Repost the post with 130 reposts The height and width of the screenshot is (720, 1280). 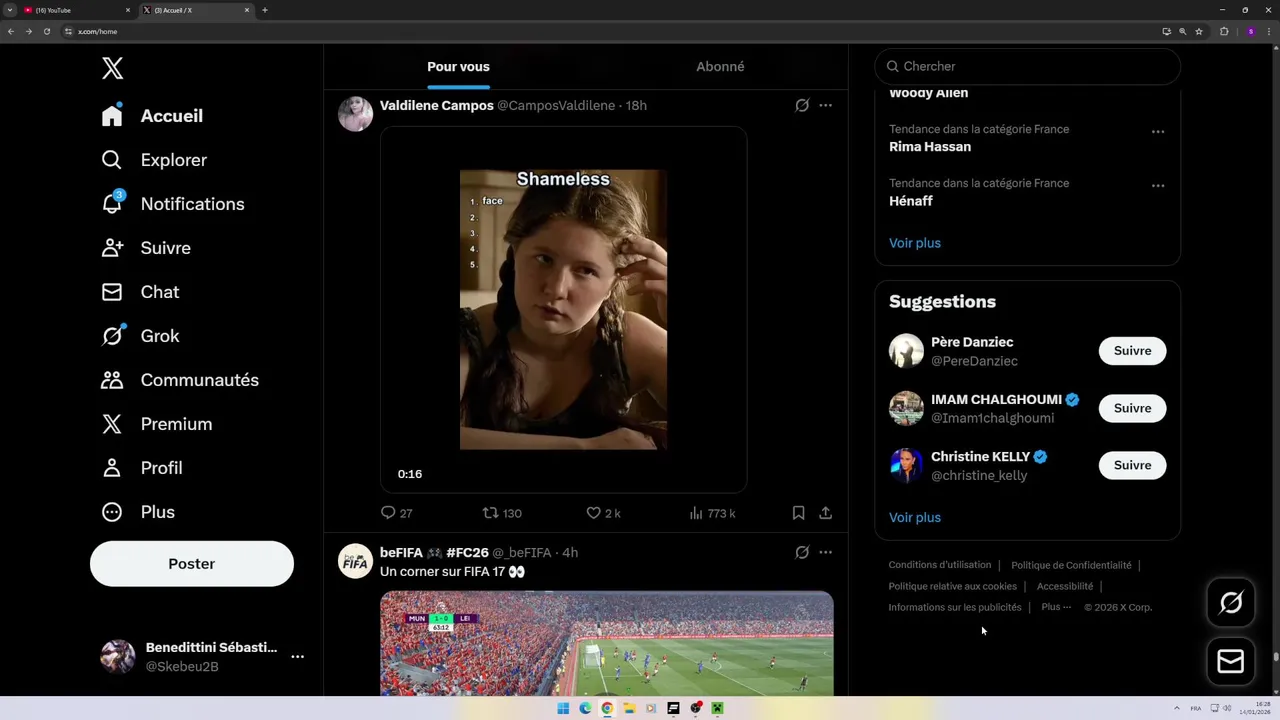point(502,513)
